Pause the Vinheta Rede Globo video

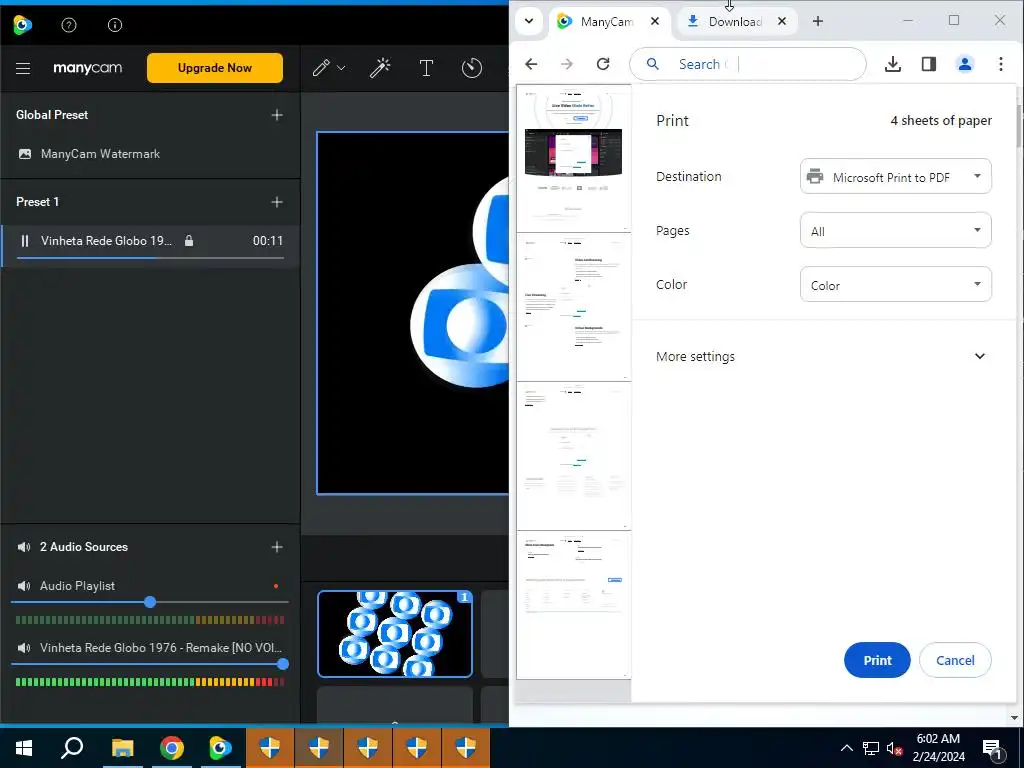click(x=25, y=241)
